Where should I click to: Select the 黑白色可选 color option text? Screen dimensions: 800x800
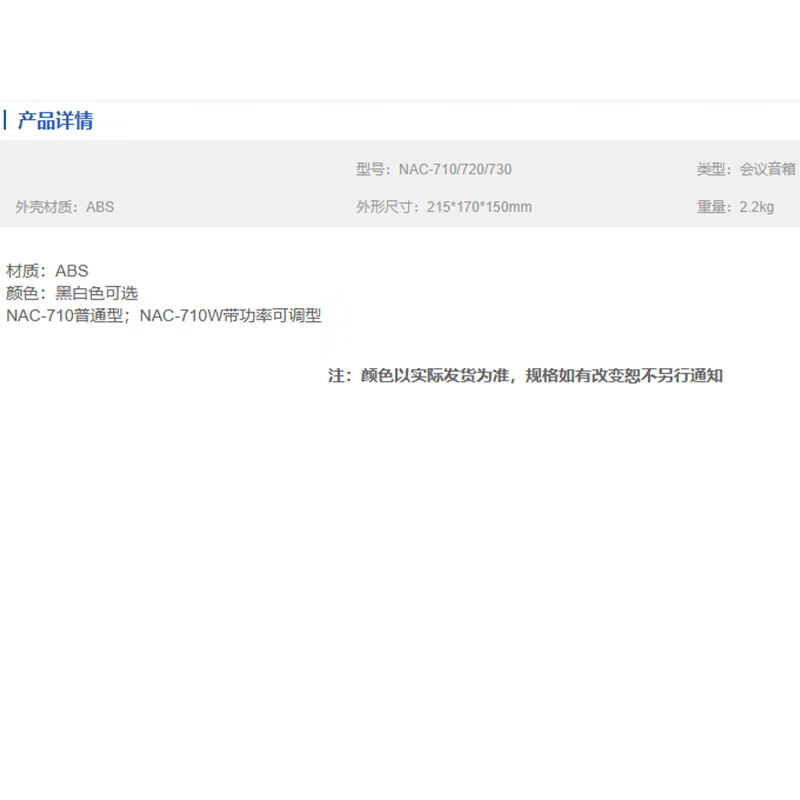point(96,293)
